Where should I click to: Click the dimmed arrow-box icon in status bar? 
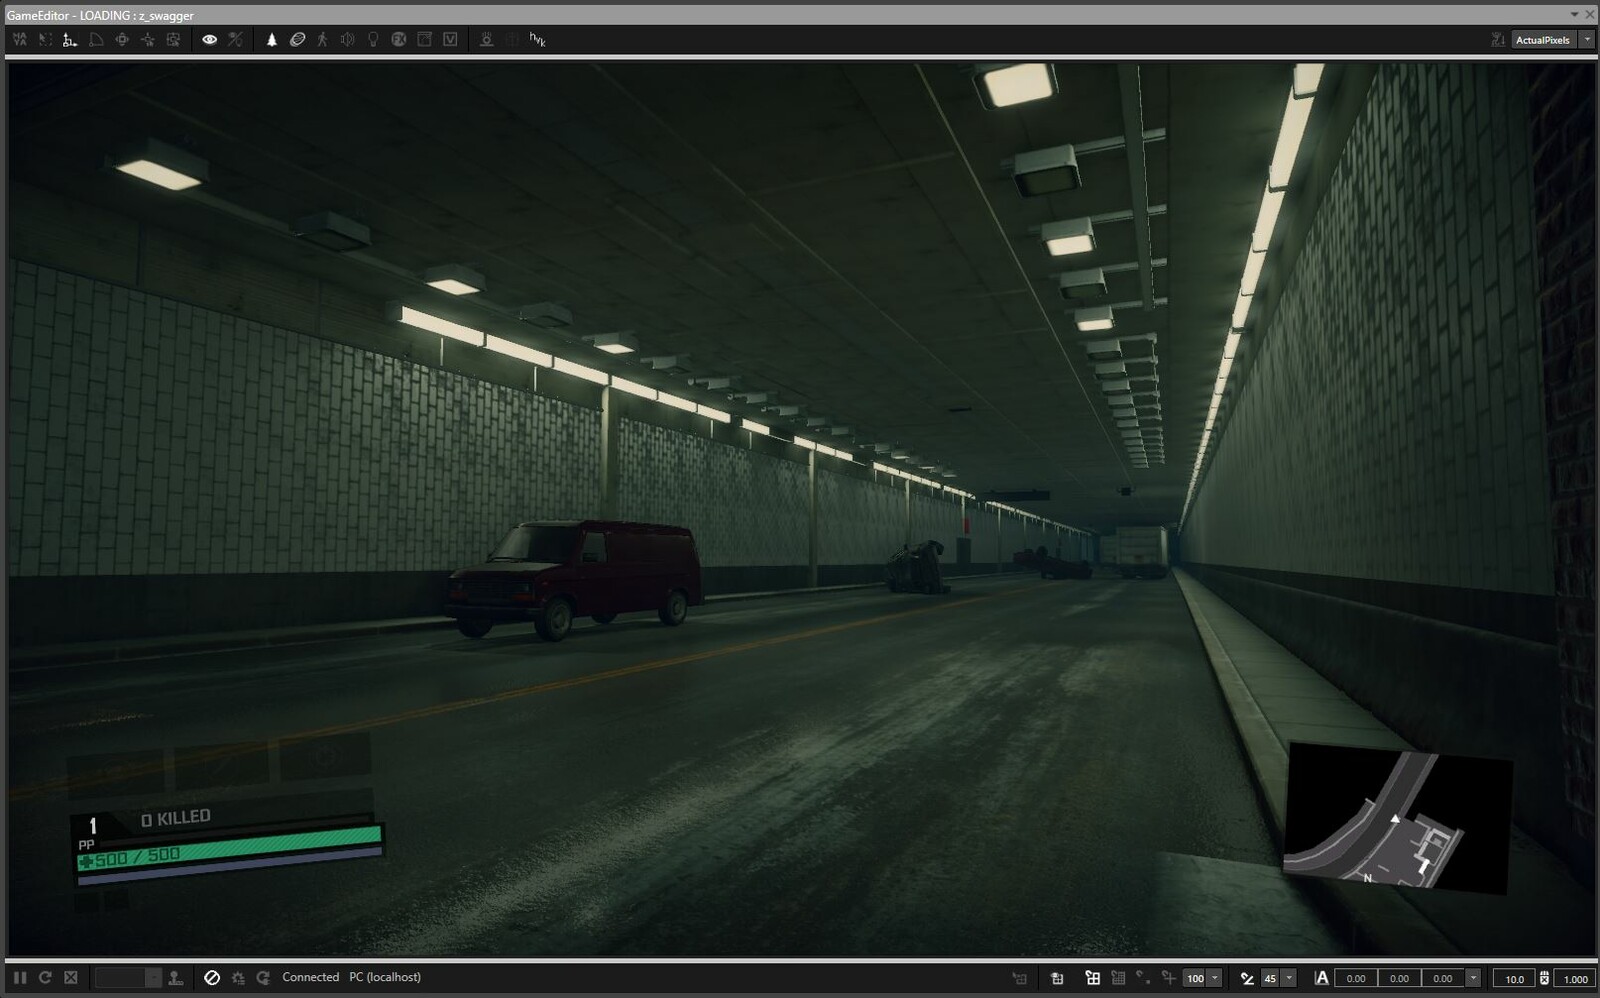[x=1019, y=979]
